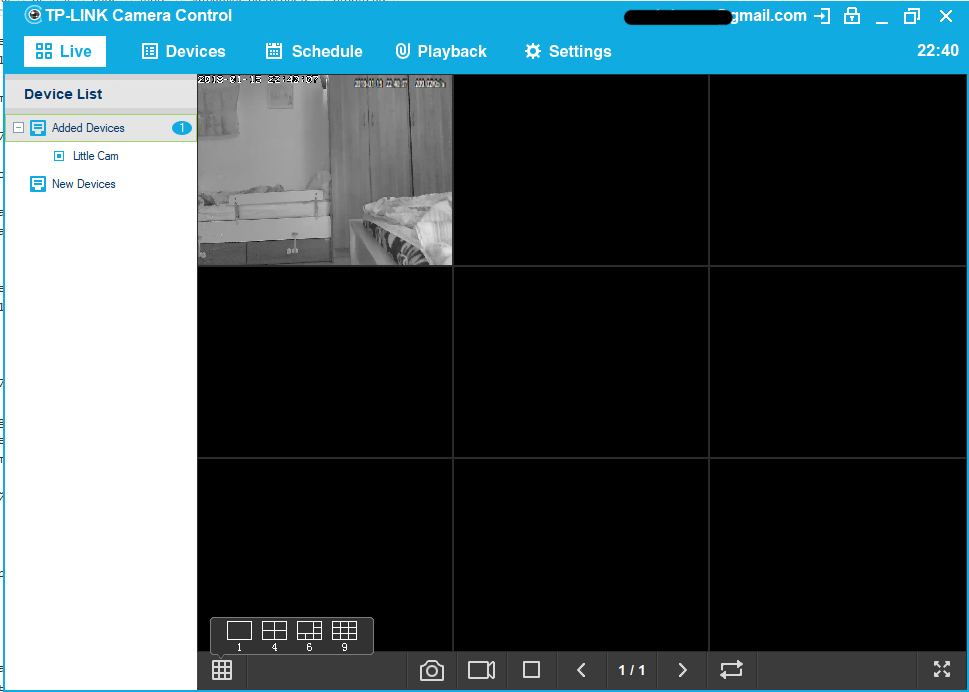Screen dimensions: 969x692
Task: Go to the previous camera page
Action: (x=581, y=670)
